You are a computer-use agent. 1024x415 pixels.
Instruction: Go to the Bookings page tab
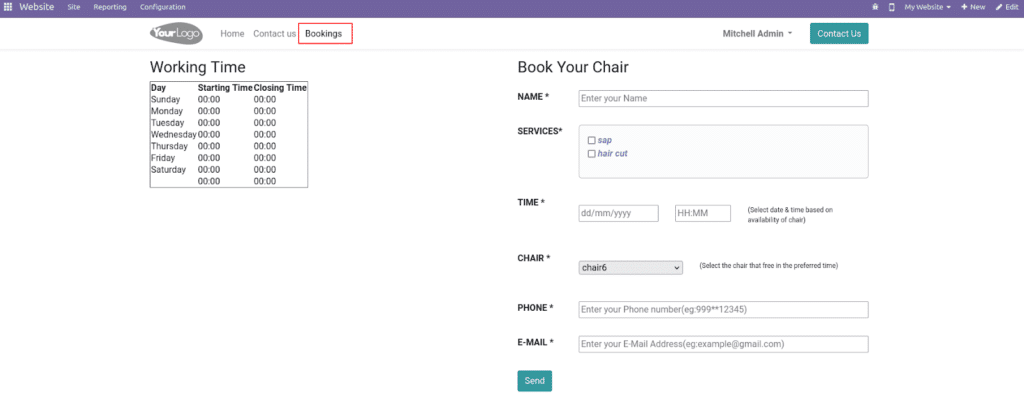pyautogui.click(x=324, y=34)
